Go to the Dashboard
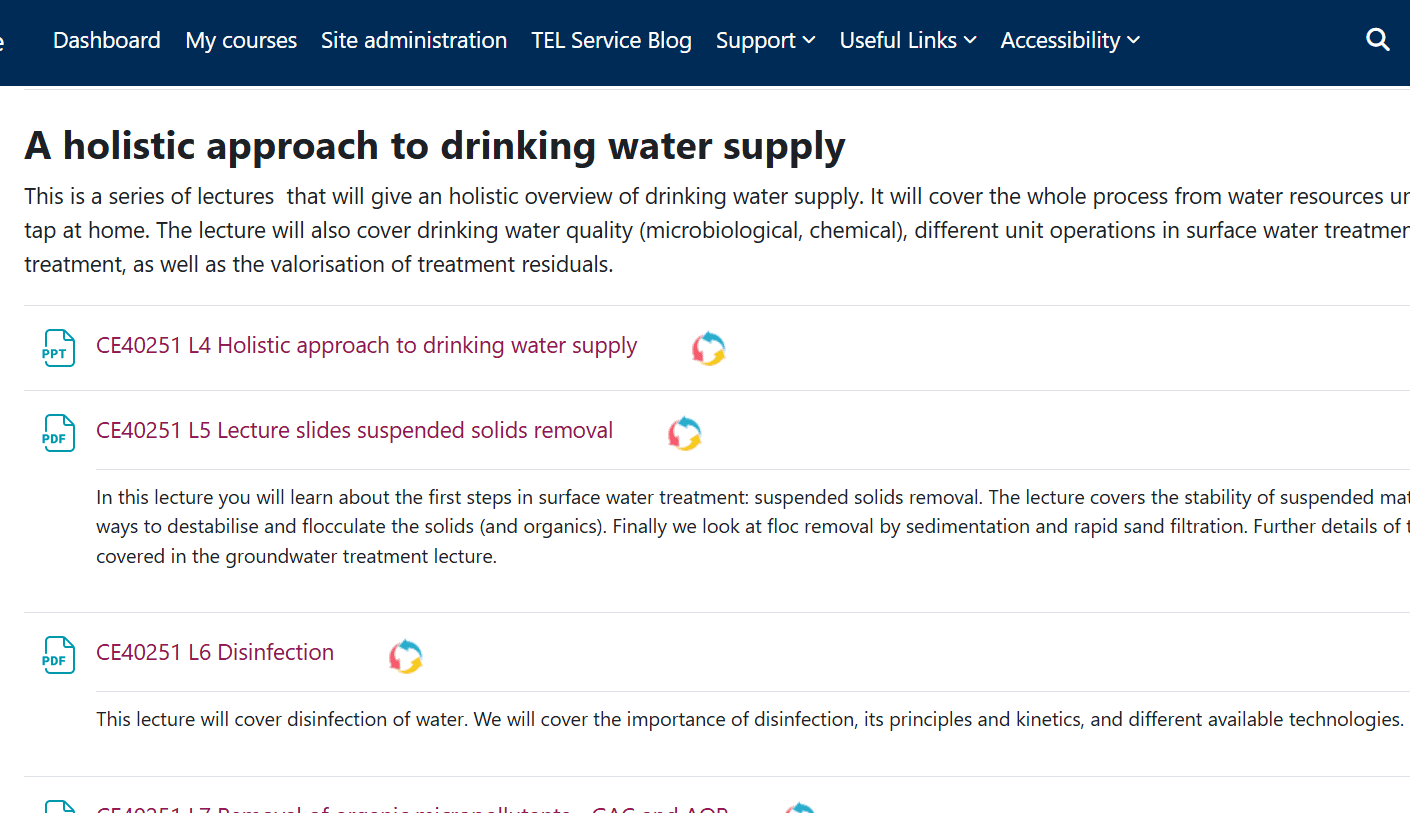Viewport: 1410px width, 813px height. pos(106,40)
